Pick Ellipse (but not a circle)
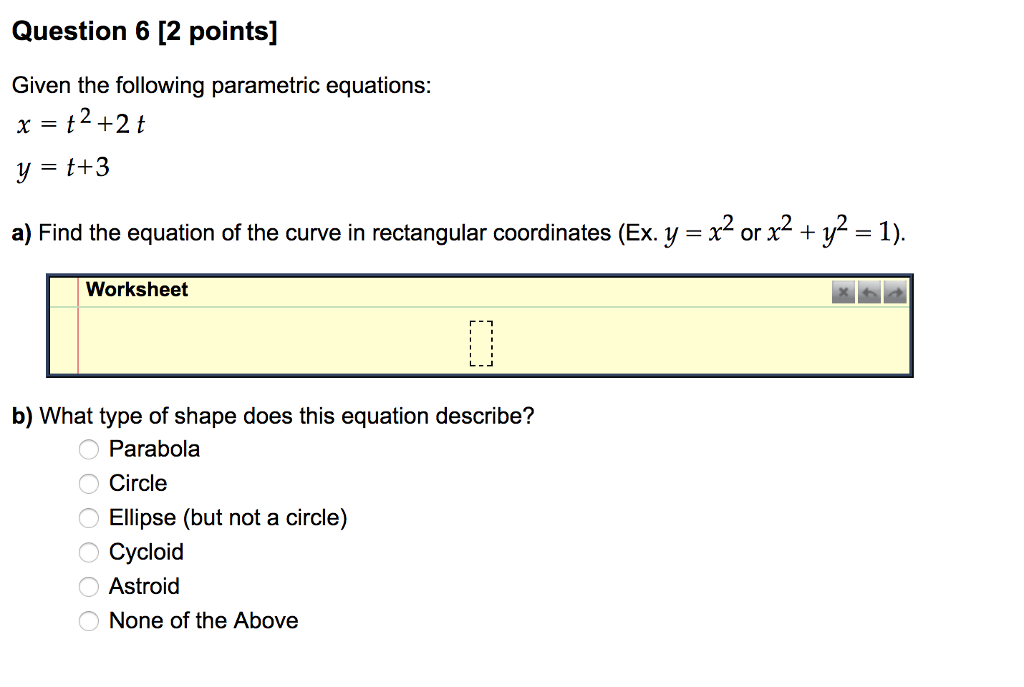 [88, 518]
